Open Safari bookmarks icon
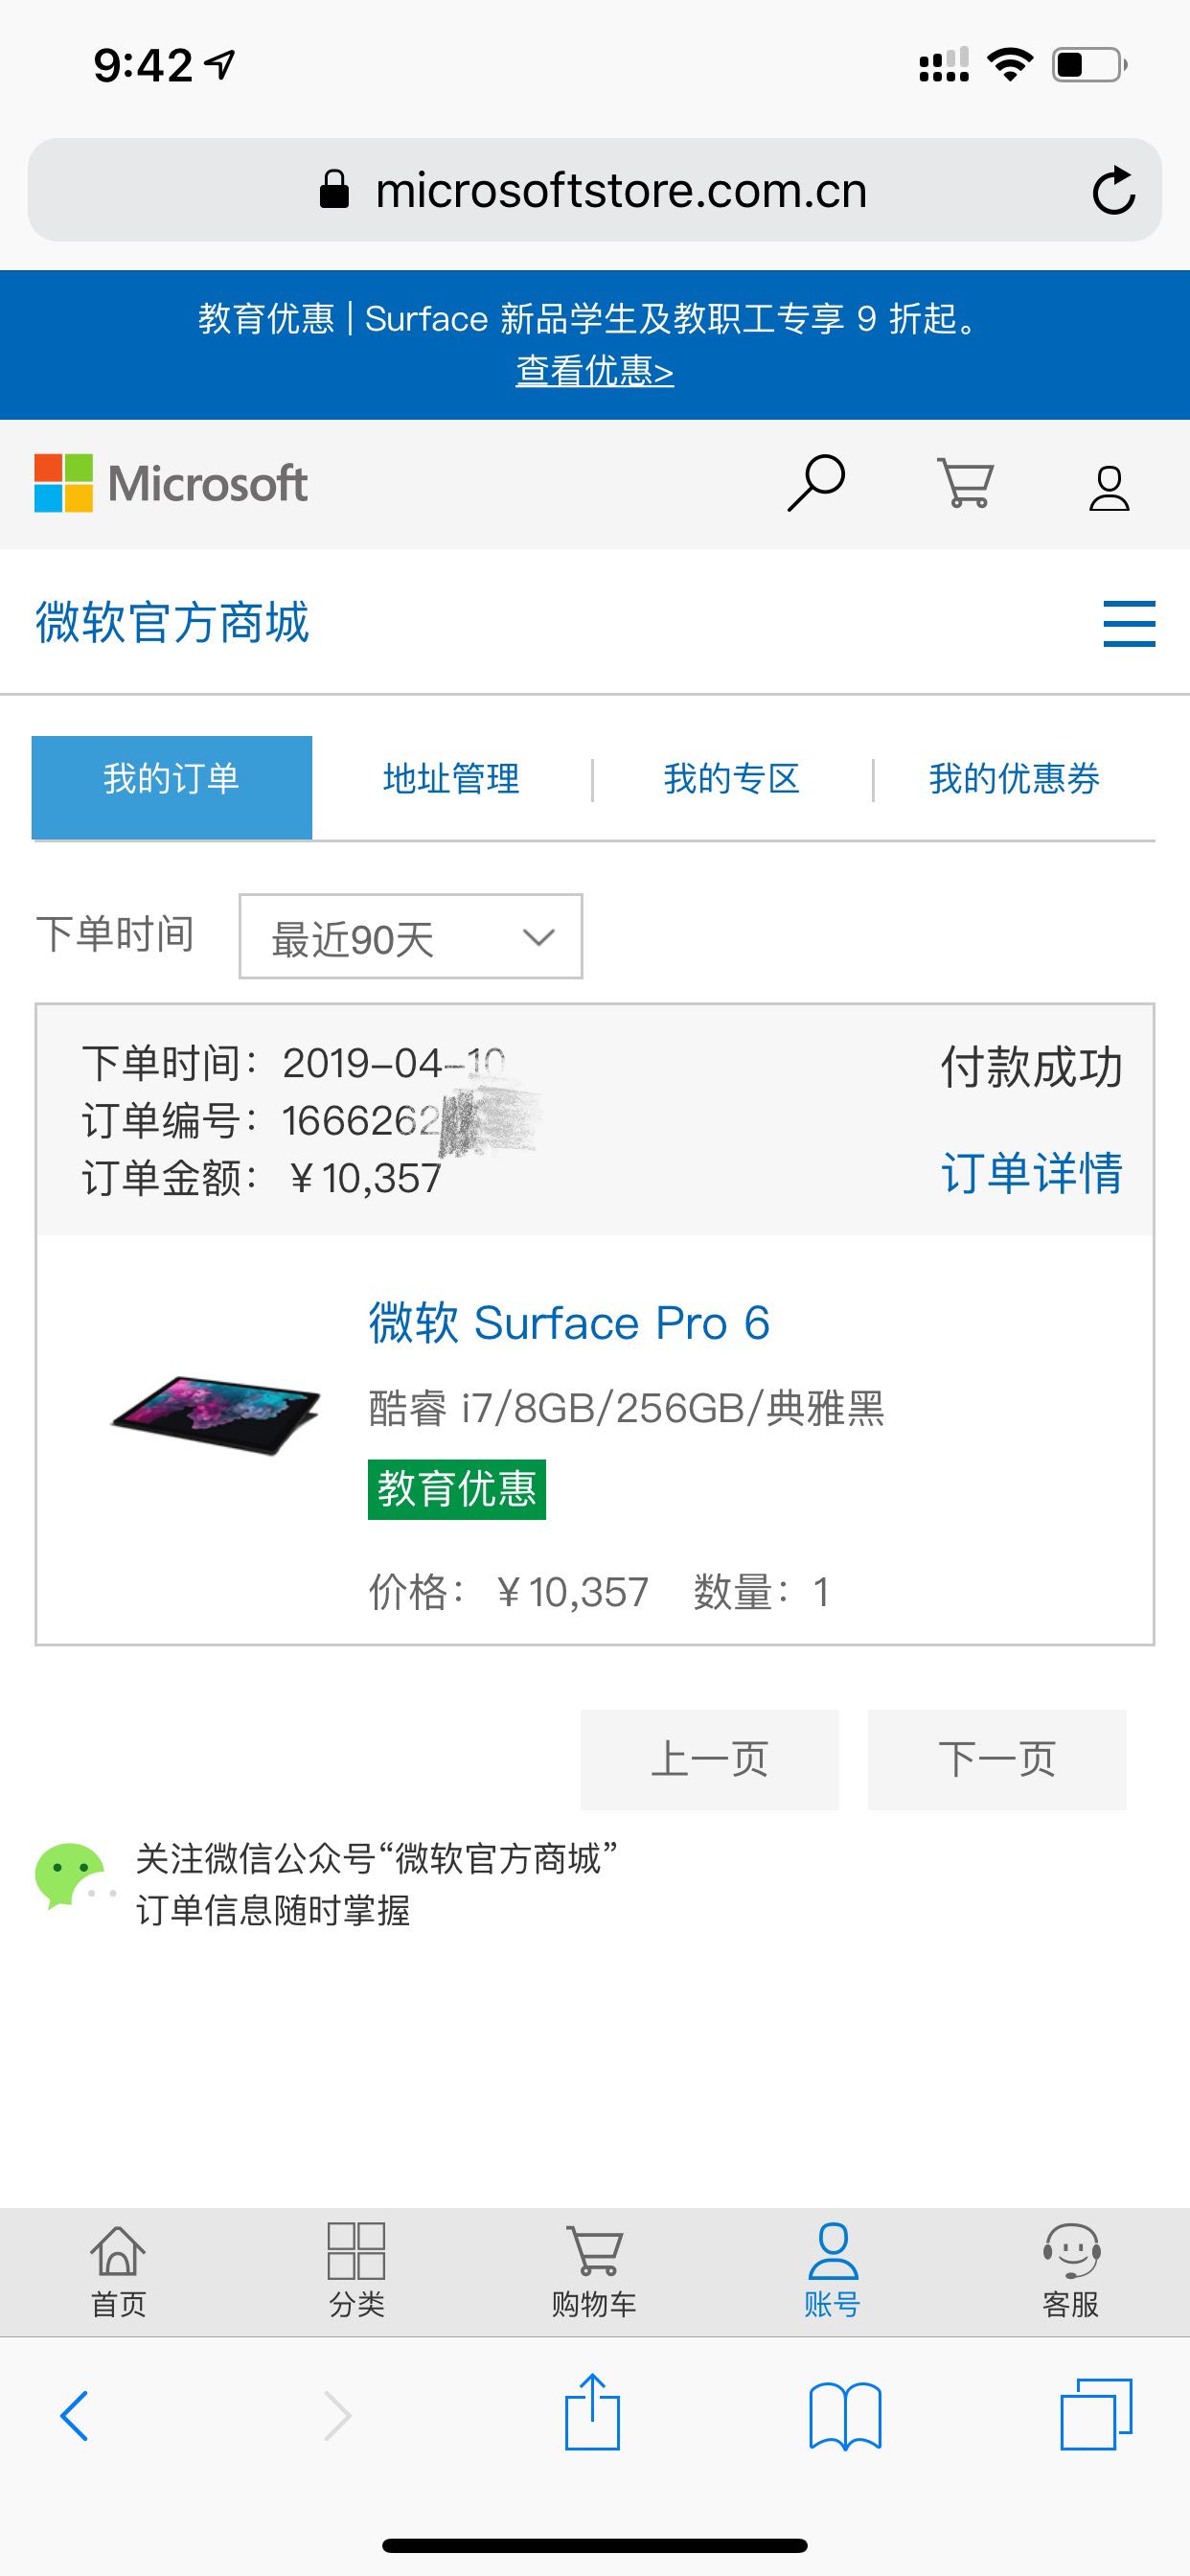 coord(845,2416)
